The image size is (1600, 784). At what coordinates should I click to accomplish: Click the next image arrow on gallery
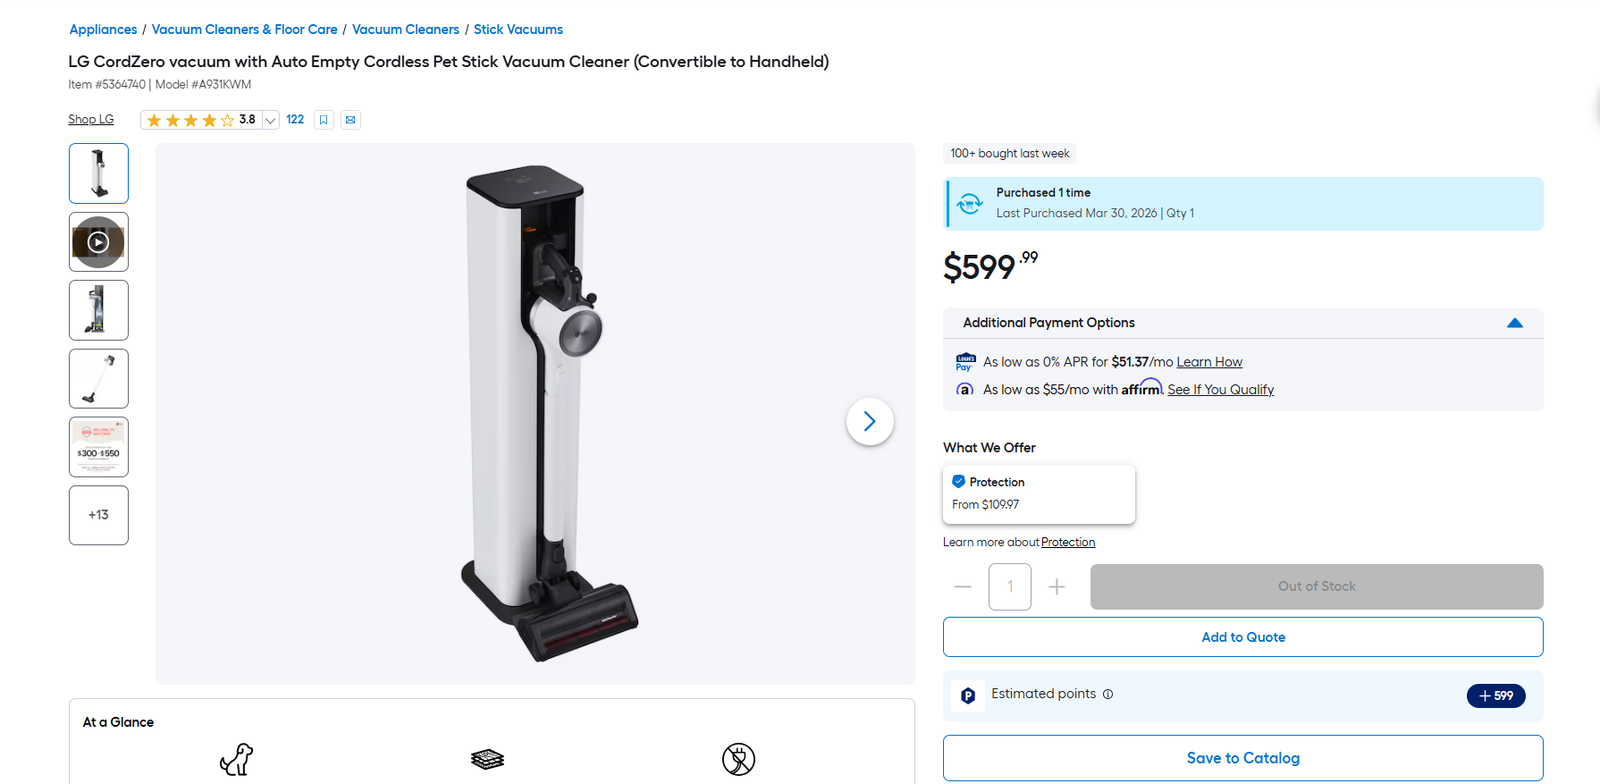[870, 422]
